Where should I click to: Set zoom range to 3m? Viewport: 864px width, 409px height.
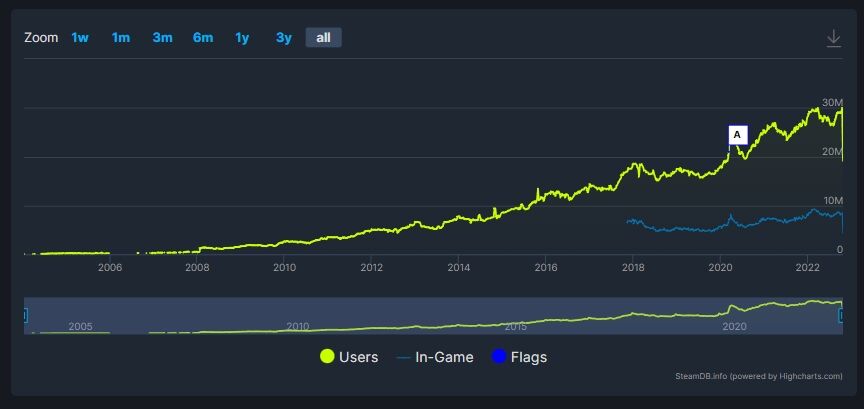click(x=162, y=37)
